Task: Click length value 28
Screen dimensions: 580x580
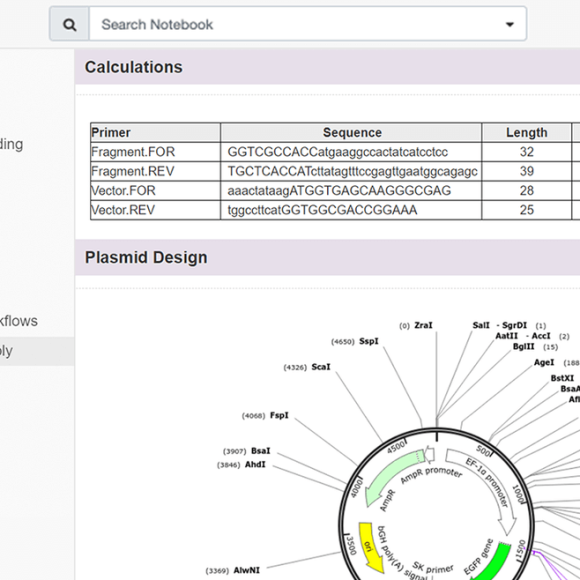Action: [527, 190]
